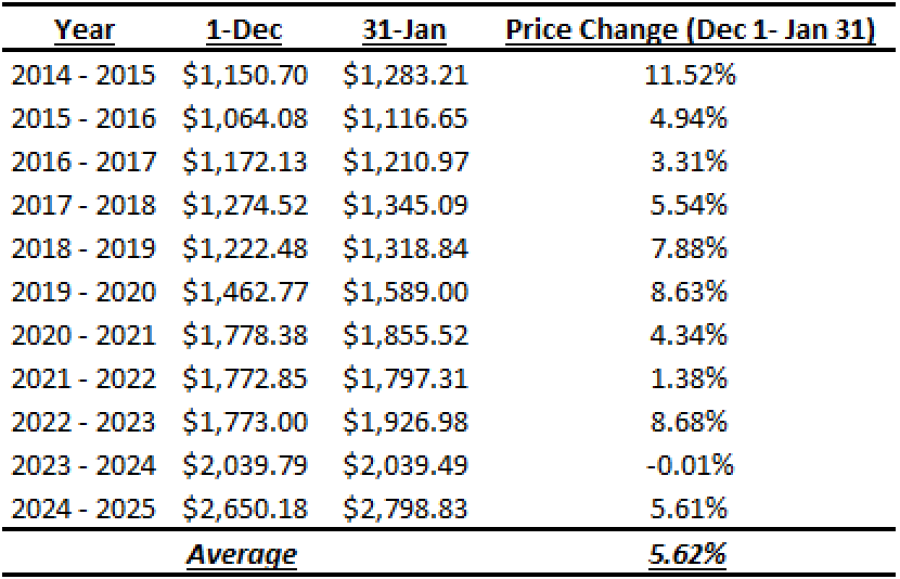The height and width of the screenshot is (579, 900).
Task: Select the $1,274.52 cell
Action: tap(246, 205)
